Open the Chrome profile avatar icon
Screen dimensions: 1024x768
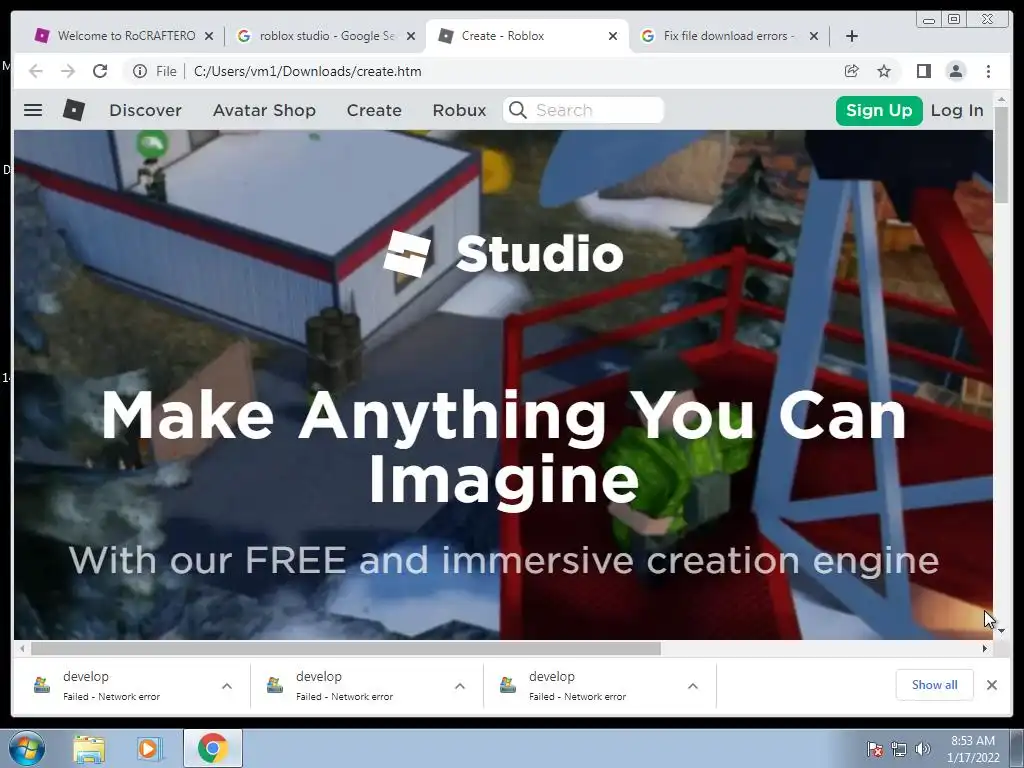point(955,71)
